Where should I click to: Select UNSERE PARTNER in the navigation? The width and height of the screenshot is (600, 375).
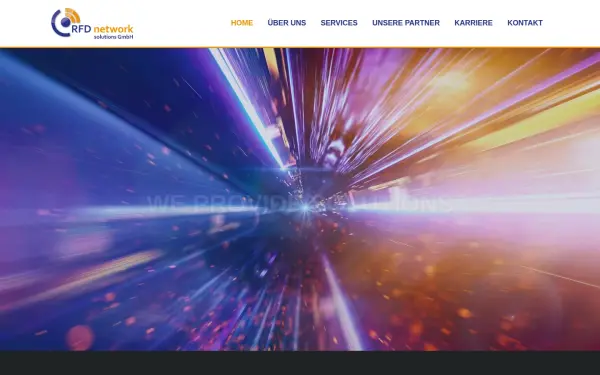(406, 23)
